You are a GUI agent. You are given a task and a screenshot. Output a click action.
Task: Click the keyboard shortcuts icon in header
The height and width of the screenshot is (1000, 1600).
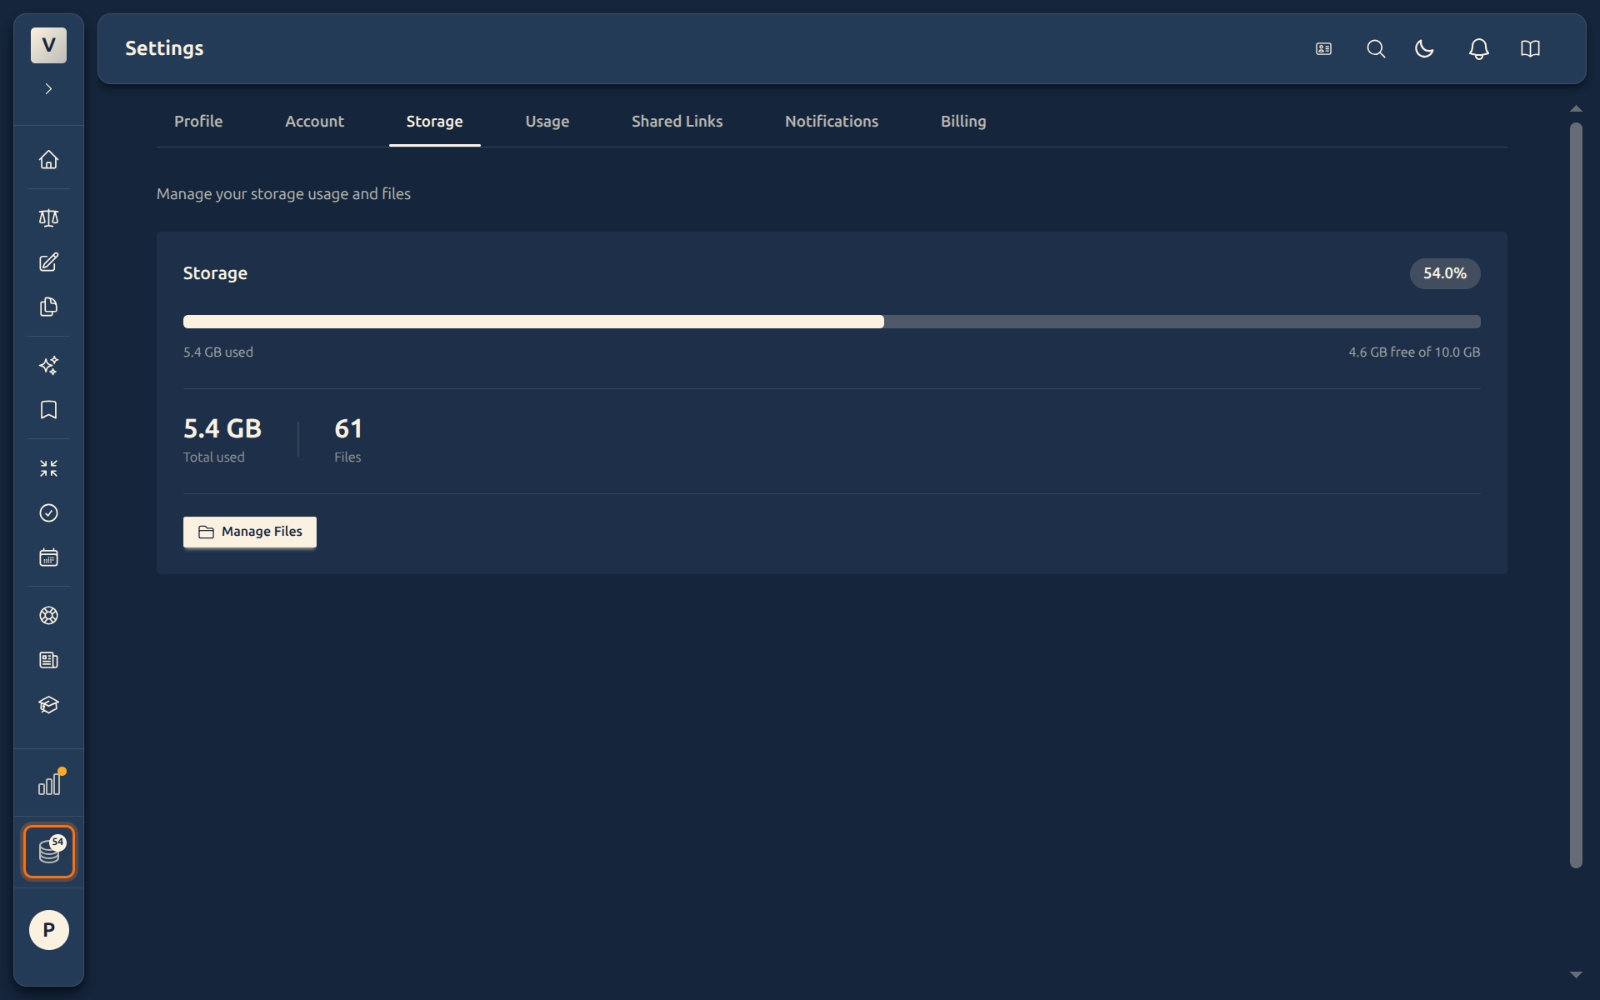(1324, 49)
